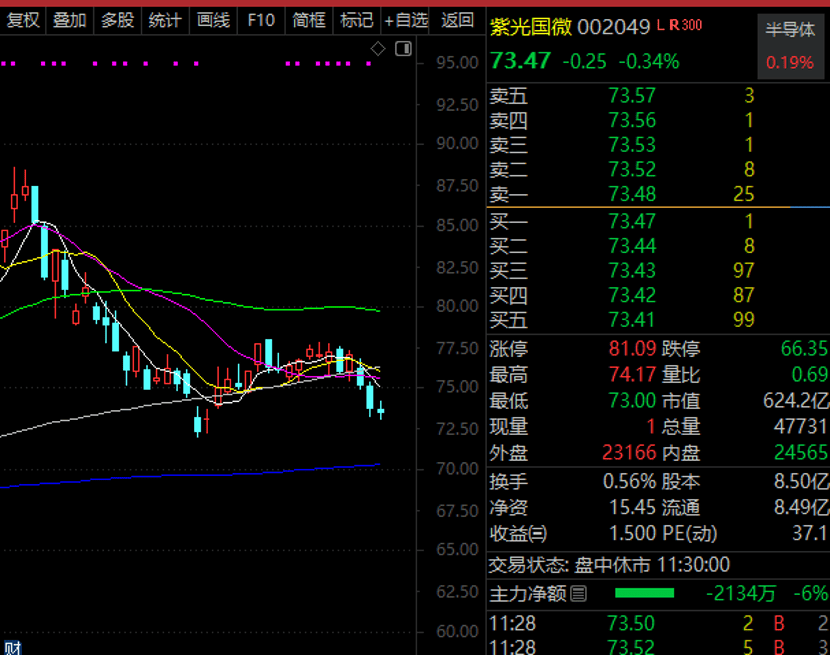The width and height of the screenshot is (830, 656).
Task: Add stock via +自选 button
Action: pyautogui.click(x=405, y=21)
